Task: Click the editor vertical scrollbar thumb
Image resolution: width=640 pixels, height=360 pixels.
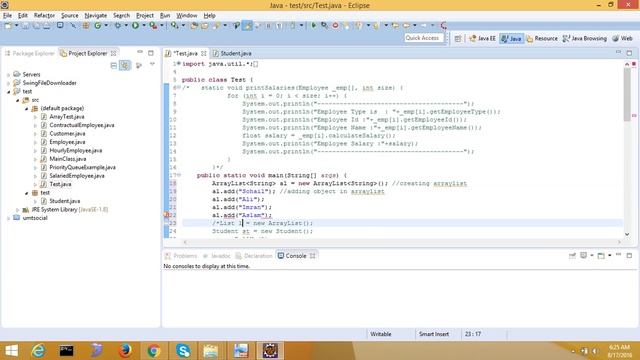Action: coord(627,94)
